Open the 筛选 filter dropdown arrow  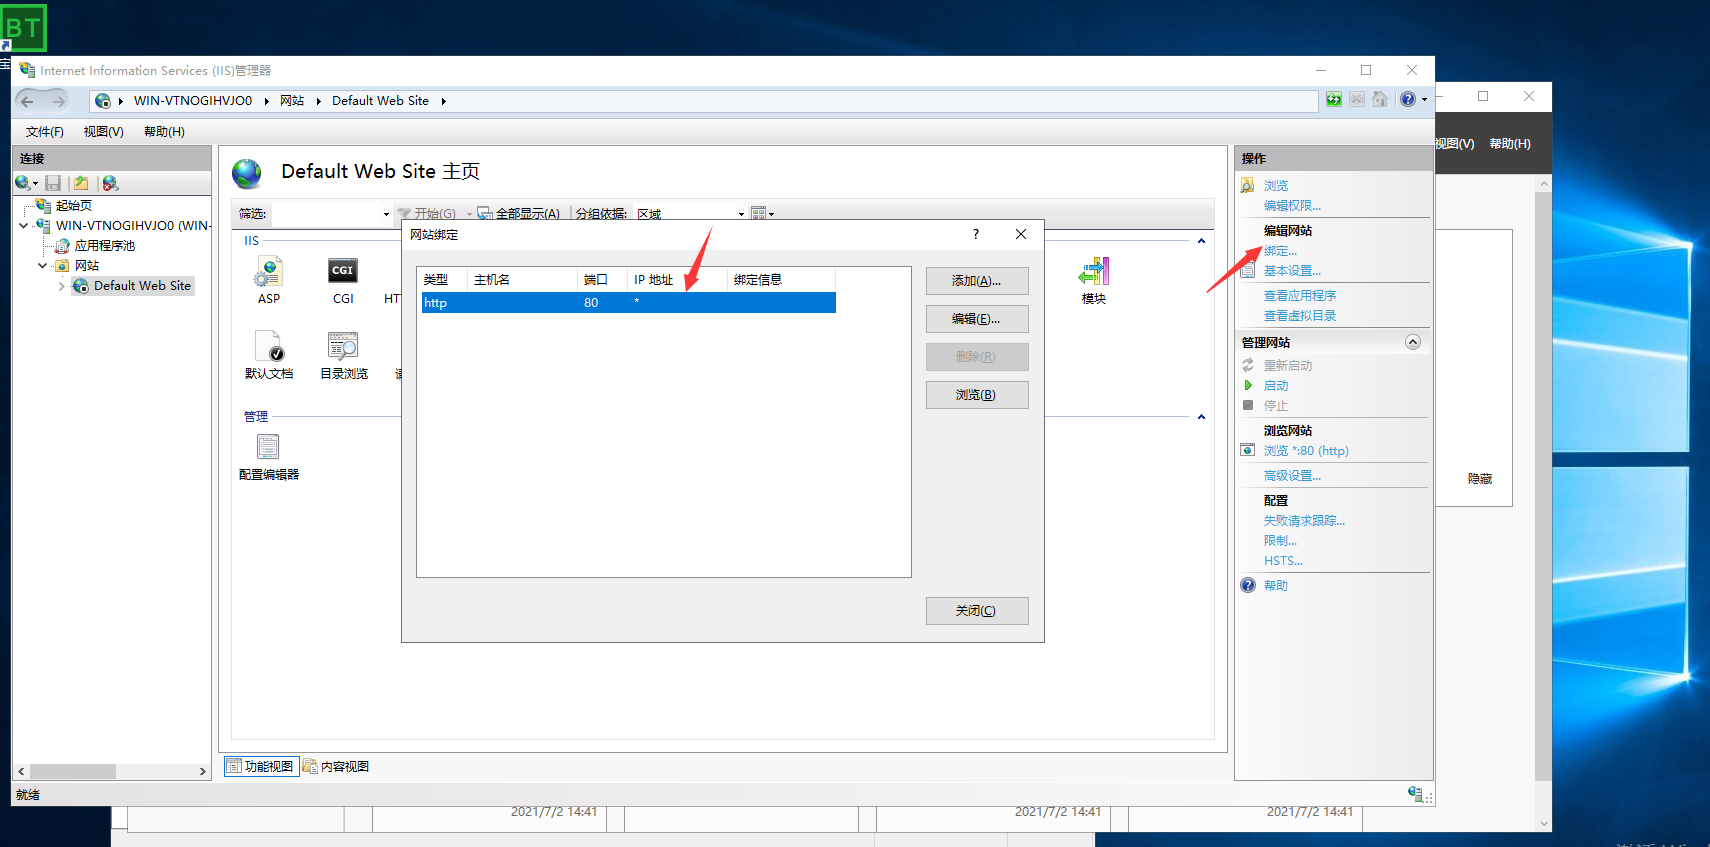[386, 214]
